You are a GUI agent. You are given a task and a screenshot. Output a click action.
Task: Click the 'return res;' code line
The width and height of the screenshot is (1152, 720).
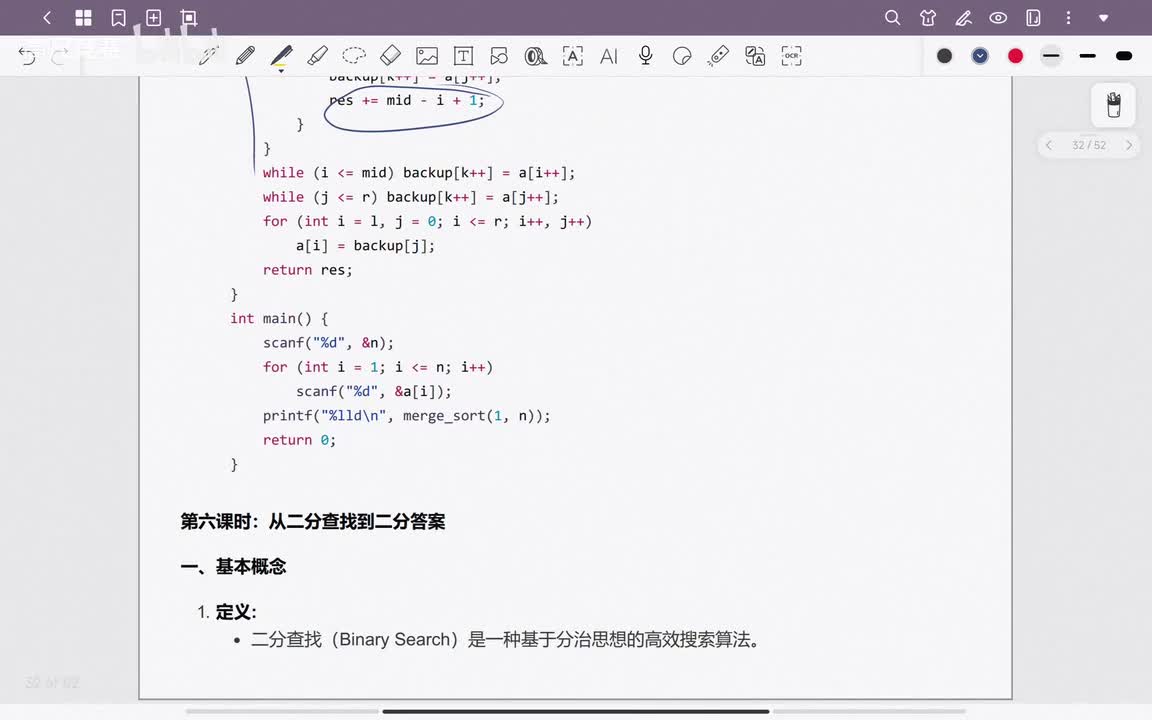tap(307, 270)
